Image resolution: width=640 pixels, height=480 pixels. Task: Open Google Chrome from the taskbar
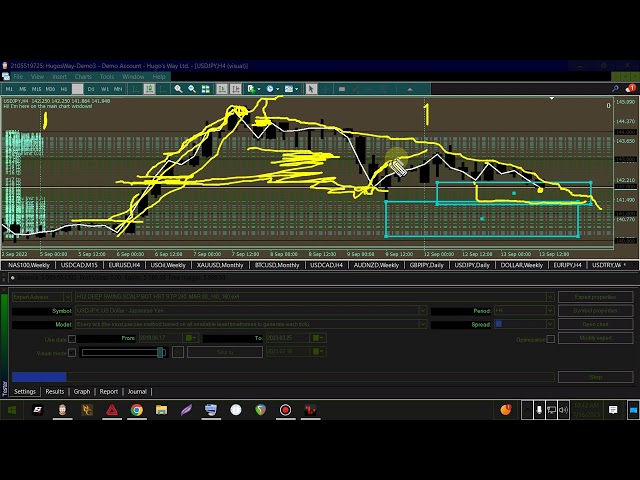click(x=136, y=410)
